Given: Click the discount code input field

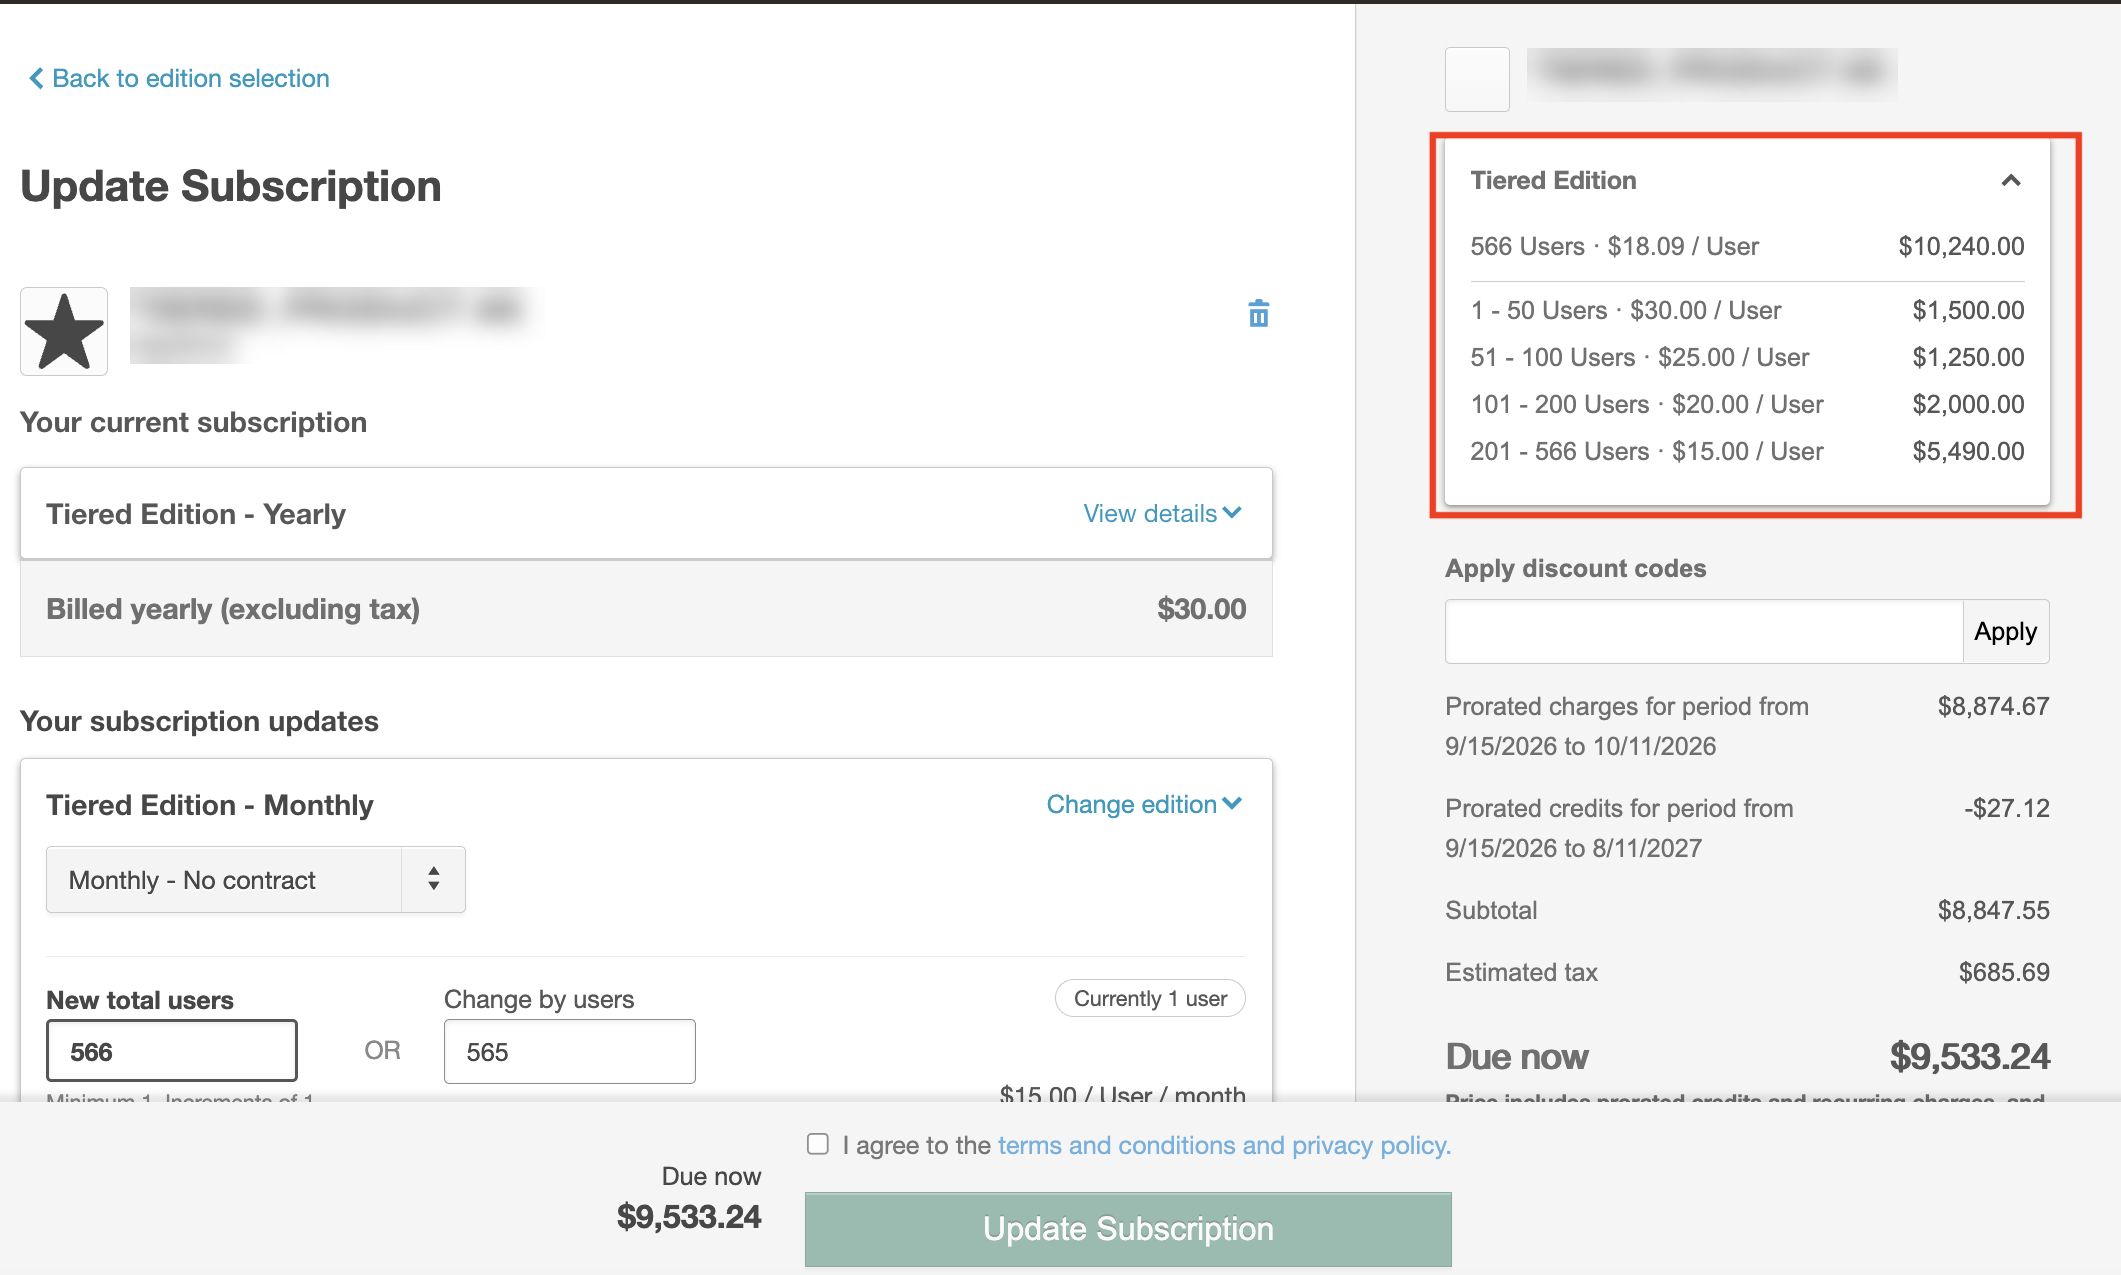Looking at the screenshot, I should pyautogui.click(x=1704, y=631).
